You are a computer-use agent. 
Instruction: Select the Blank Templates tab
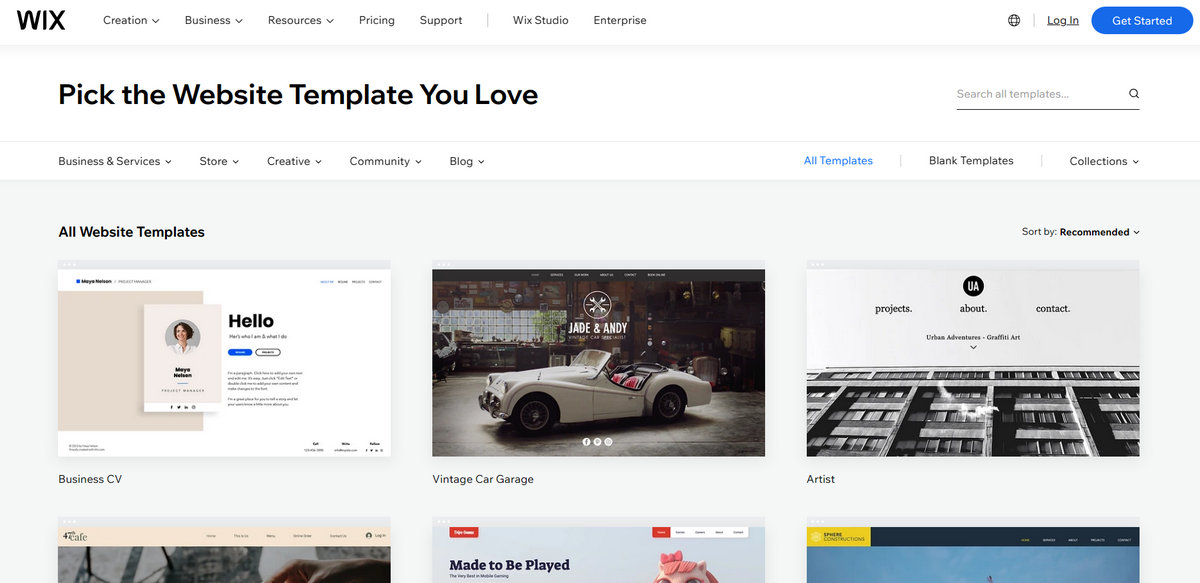click(x=971, y=161)
